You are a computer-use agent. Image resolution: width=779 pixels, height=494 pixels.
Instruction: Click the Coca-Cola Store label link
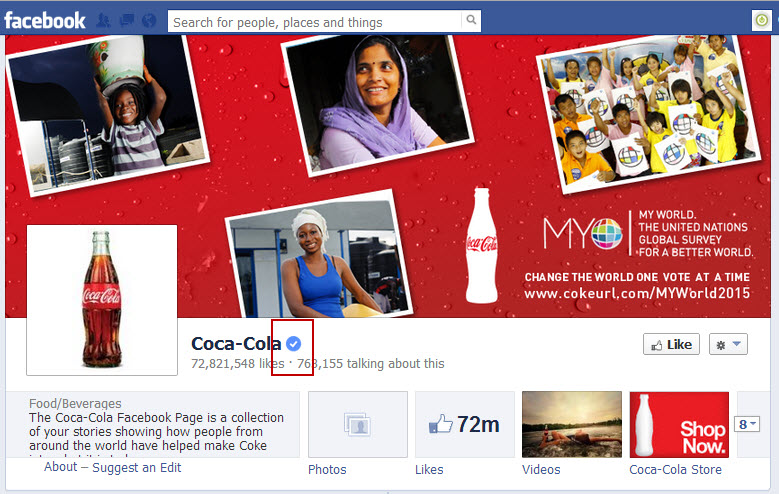coord(675,470)
